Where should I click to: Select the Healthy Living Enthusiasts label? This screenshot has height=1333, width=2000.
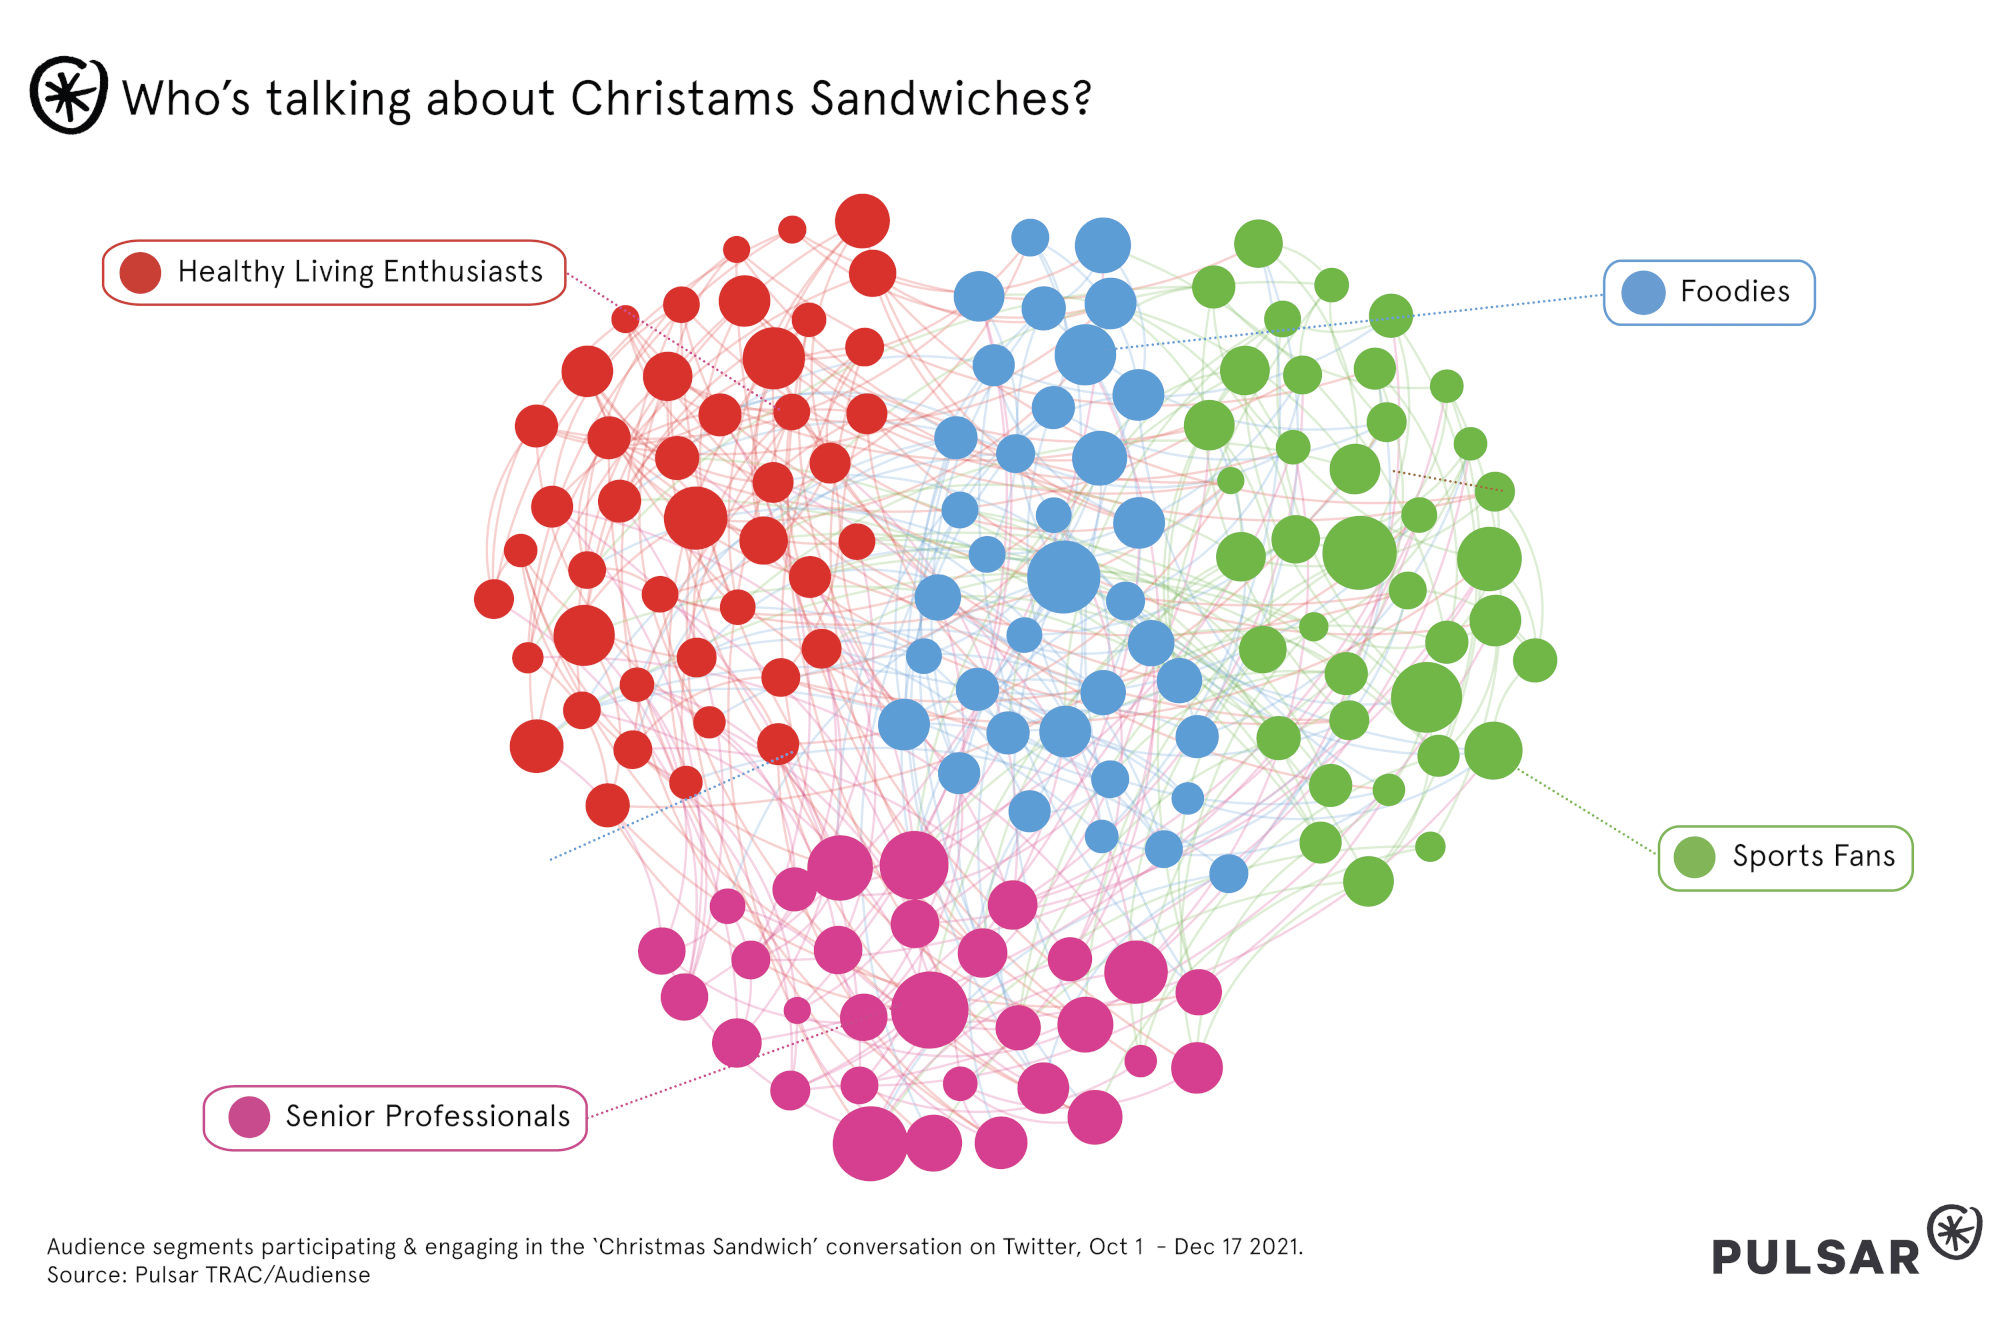point(360,272)
